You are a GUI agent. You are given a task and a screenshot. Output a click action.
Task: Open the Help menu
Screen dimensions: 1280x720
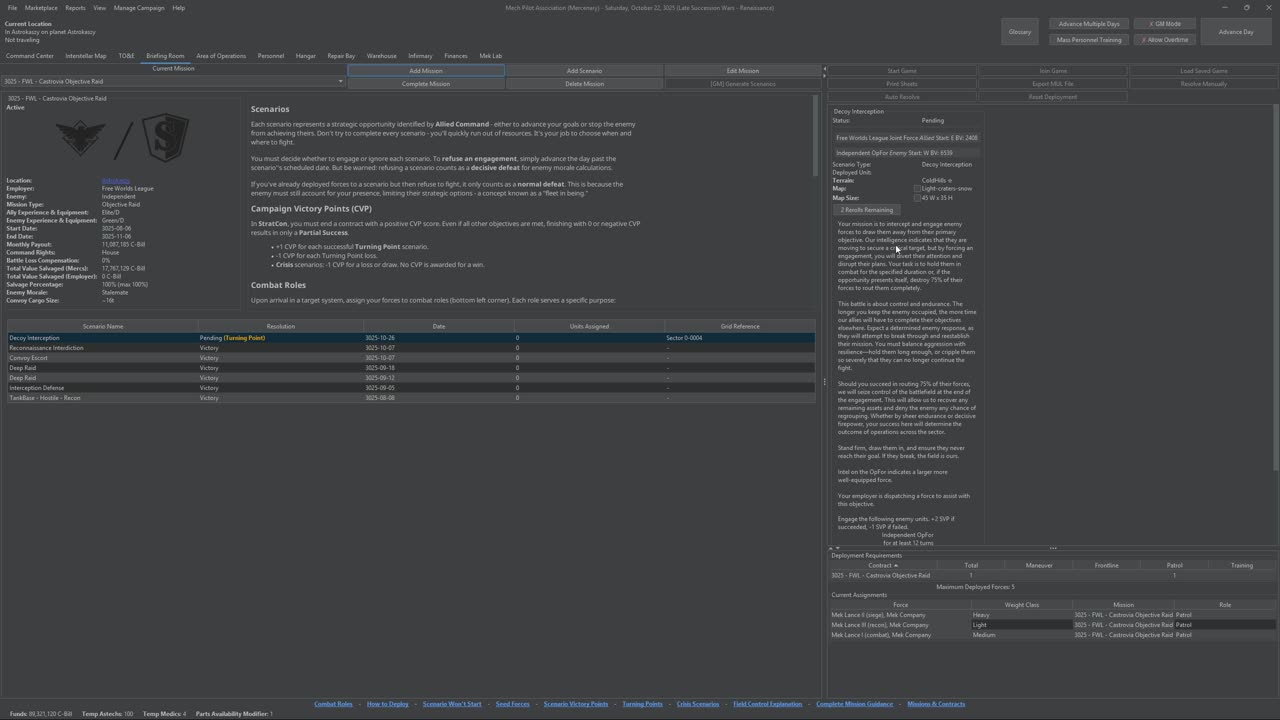pyautogui.click(x=178, y=8)
